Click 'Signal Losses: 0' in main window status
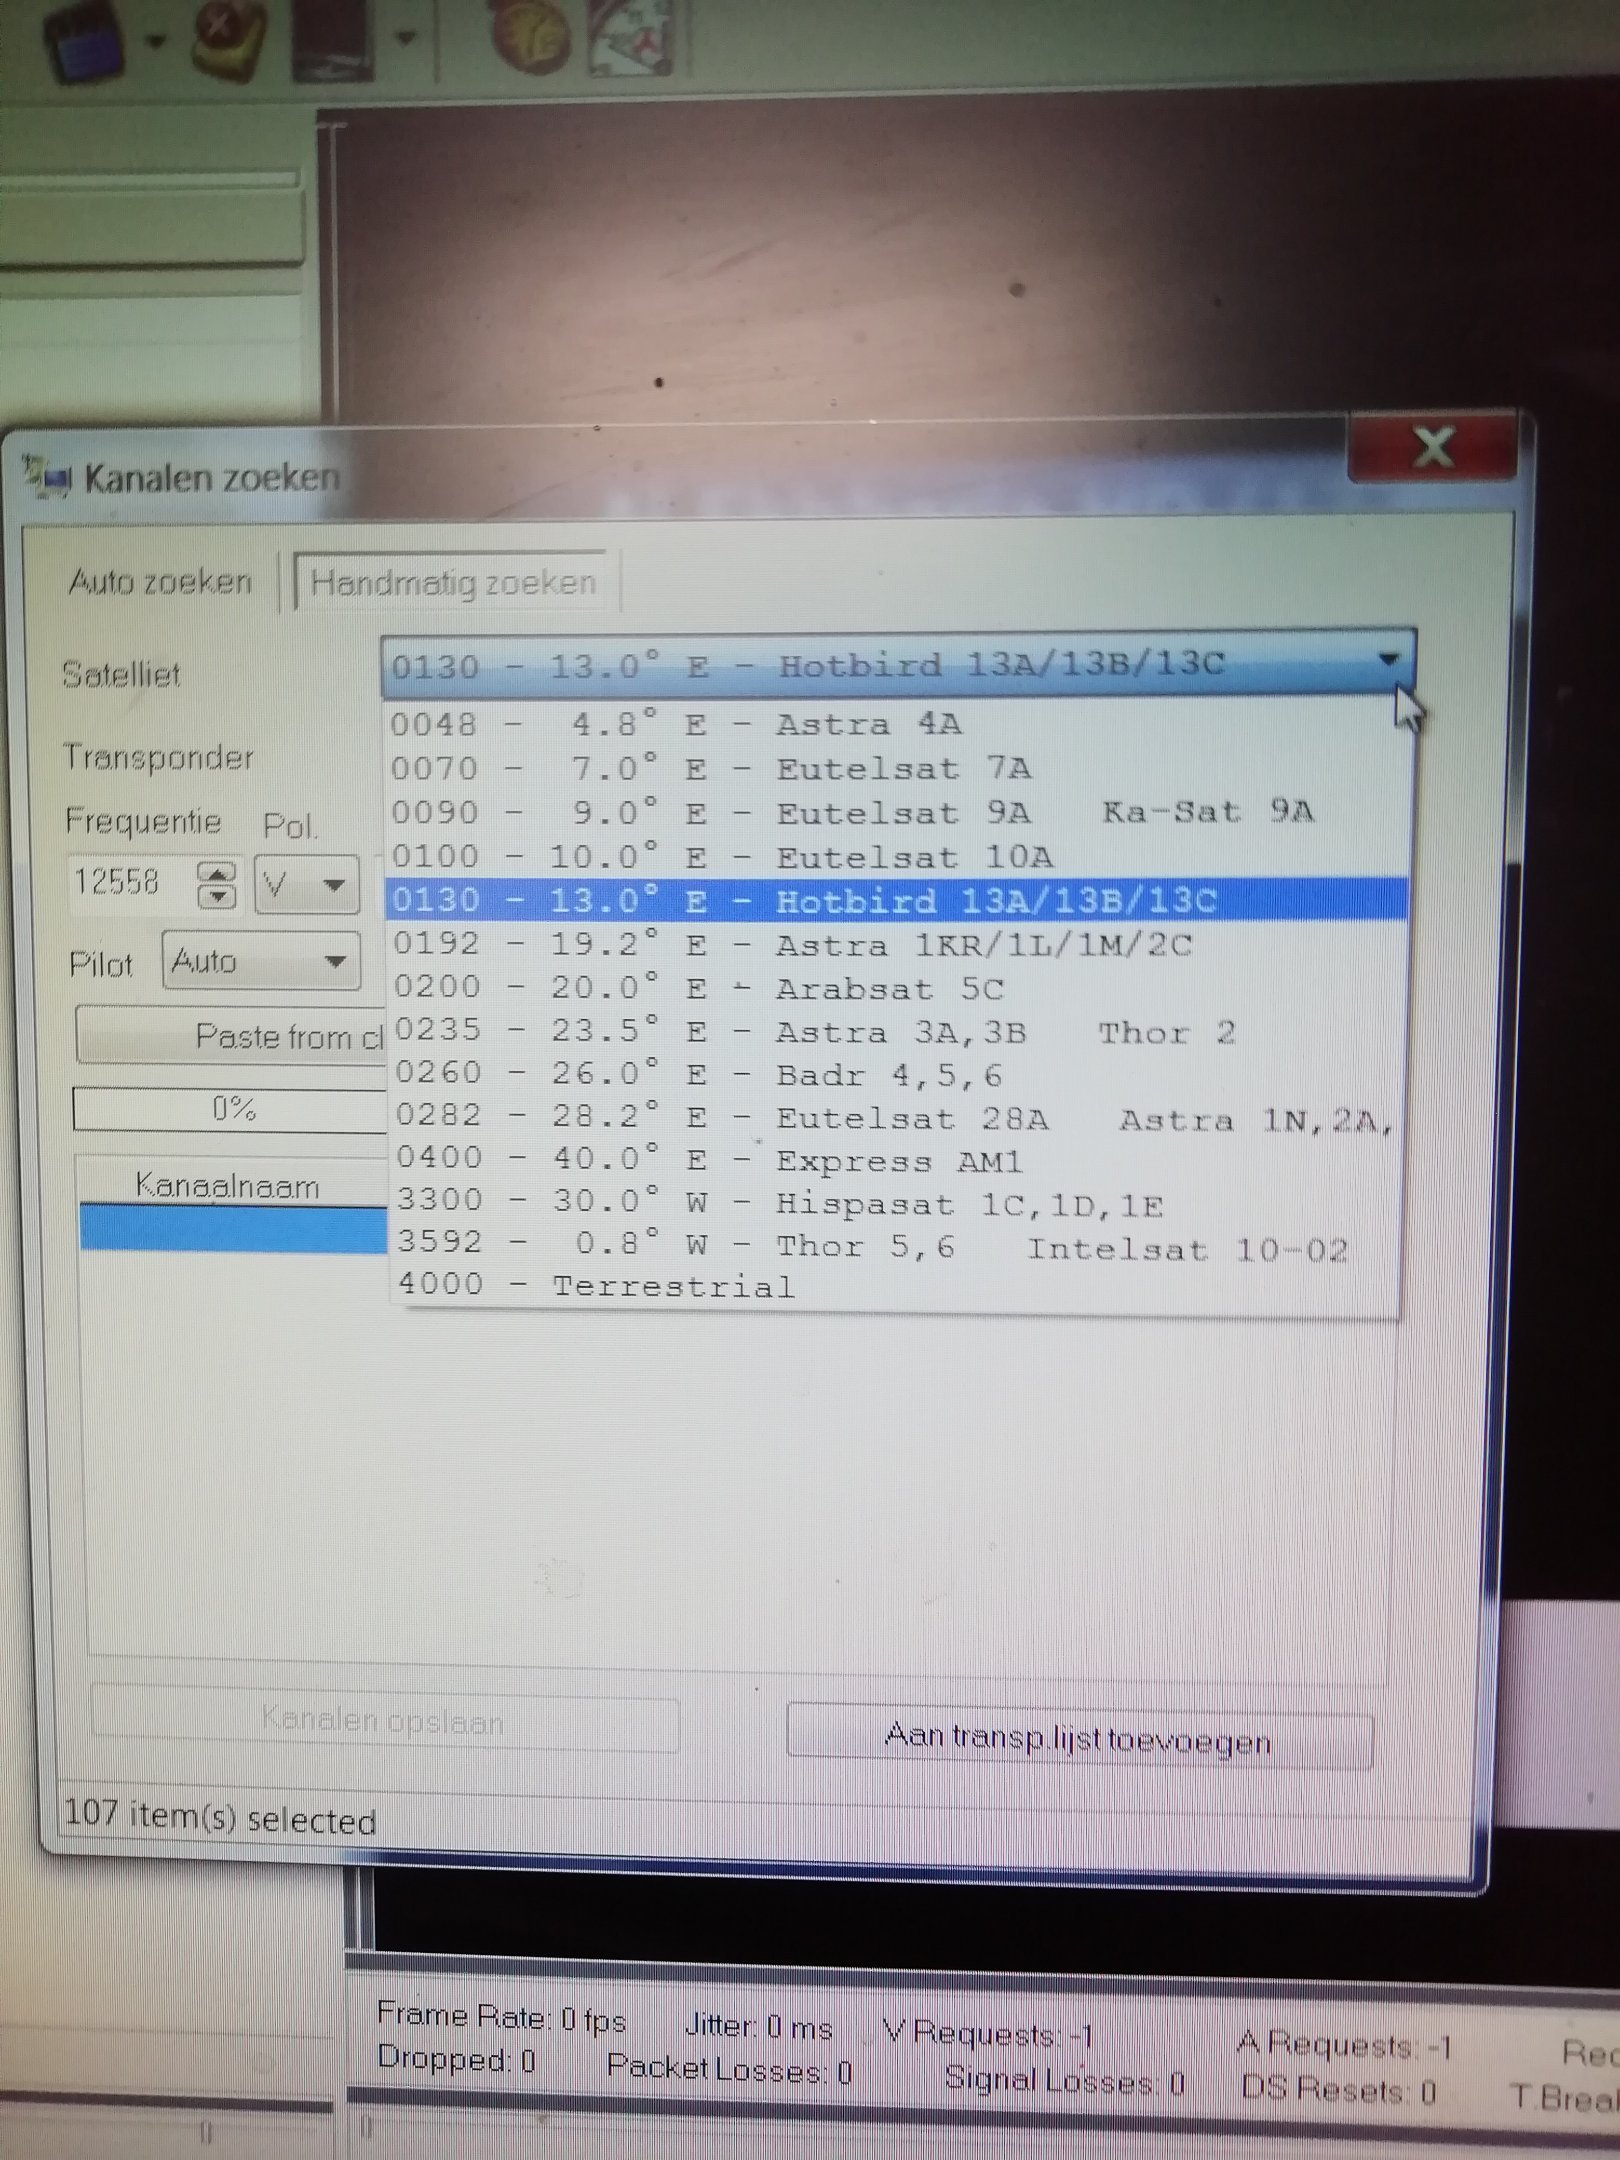This screenshot has height=2160, width=1620. 1065,2080
